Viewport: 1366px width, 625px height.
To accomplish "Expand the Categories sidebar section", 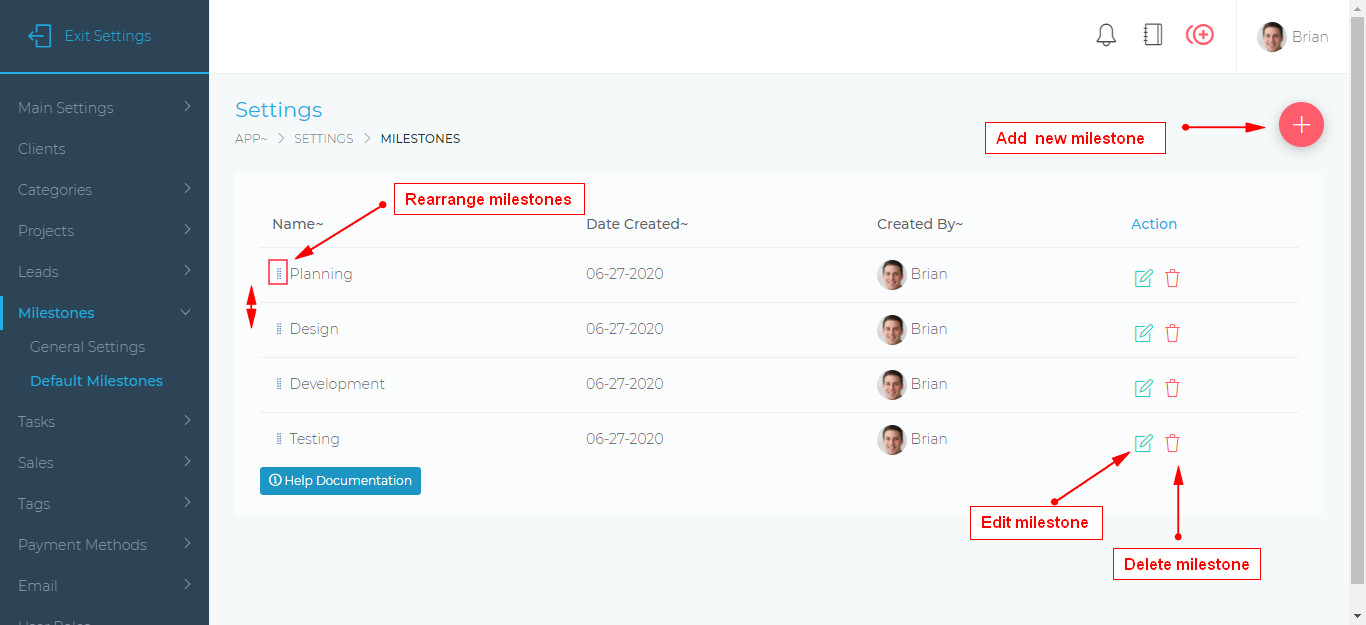I will tap(104, 190).
